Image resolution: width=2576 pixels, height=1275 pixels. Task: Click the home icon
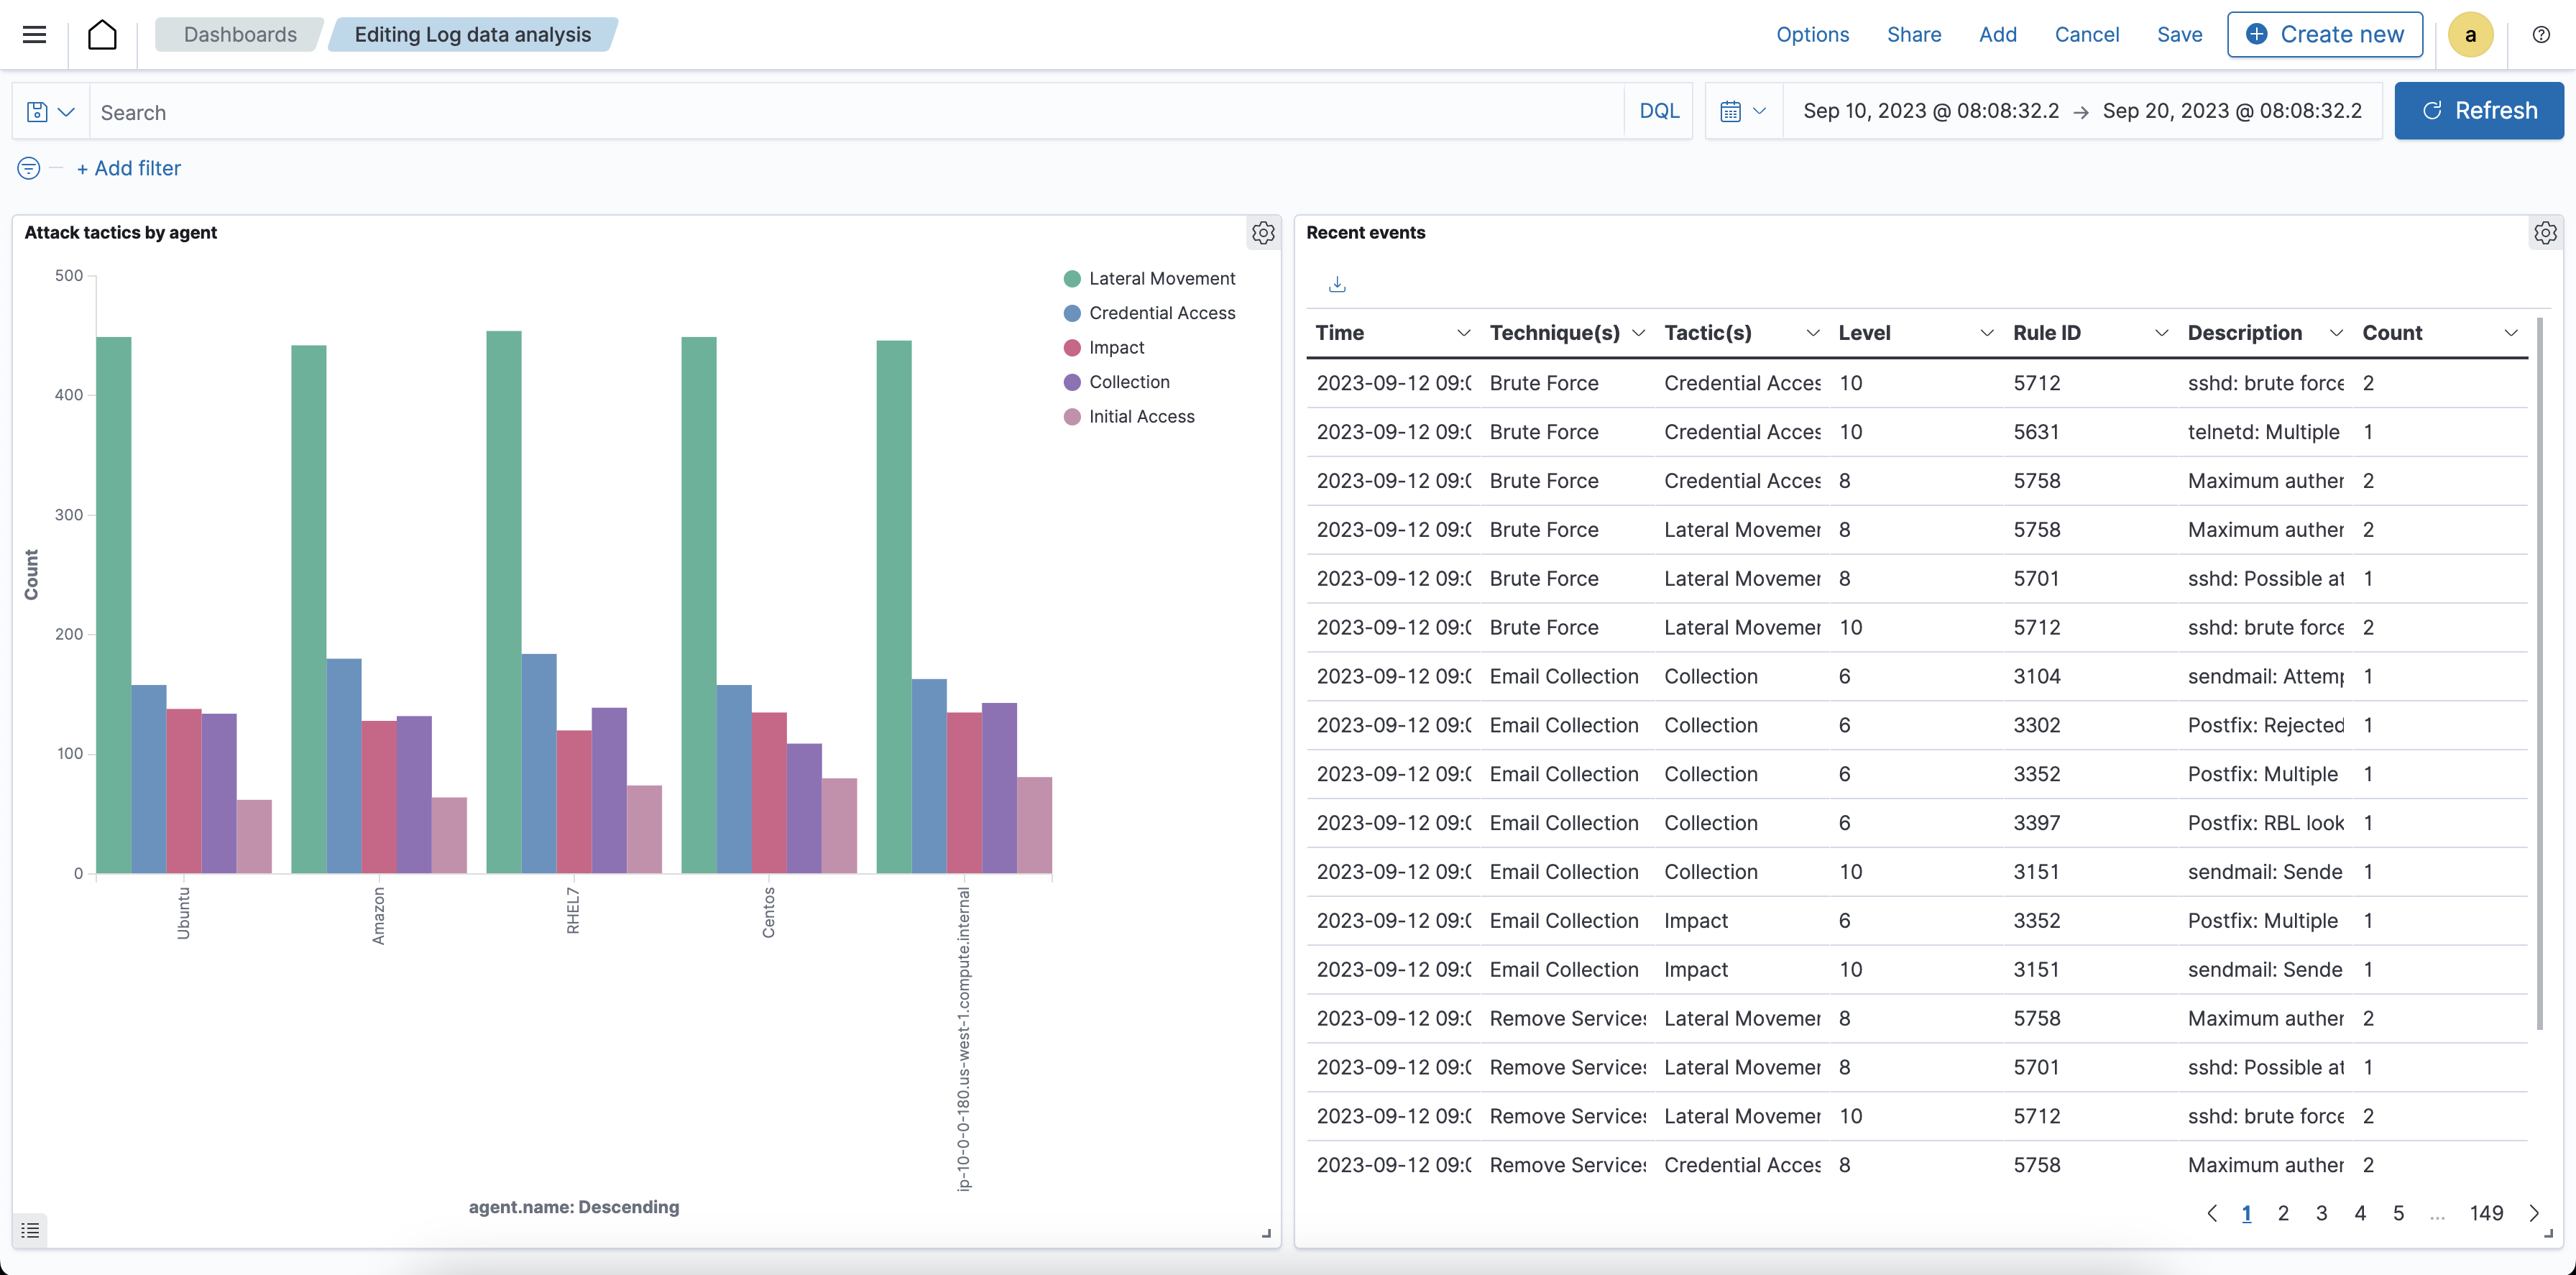pos(103,33)
